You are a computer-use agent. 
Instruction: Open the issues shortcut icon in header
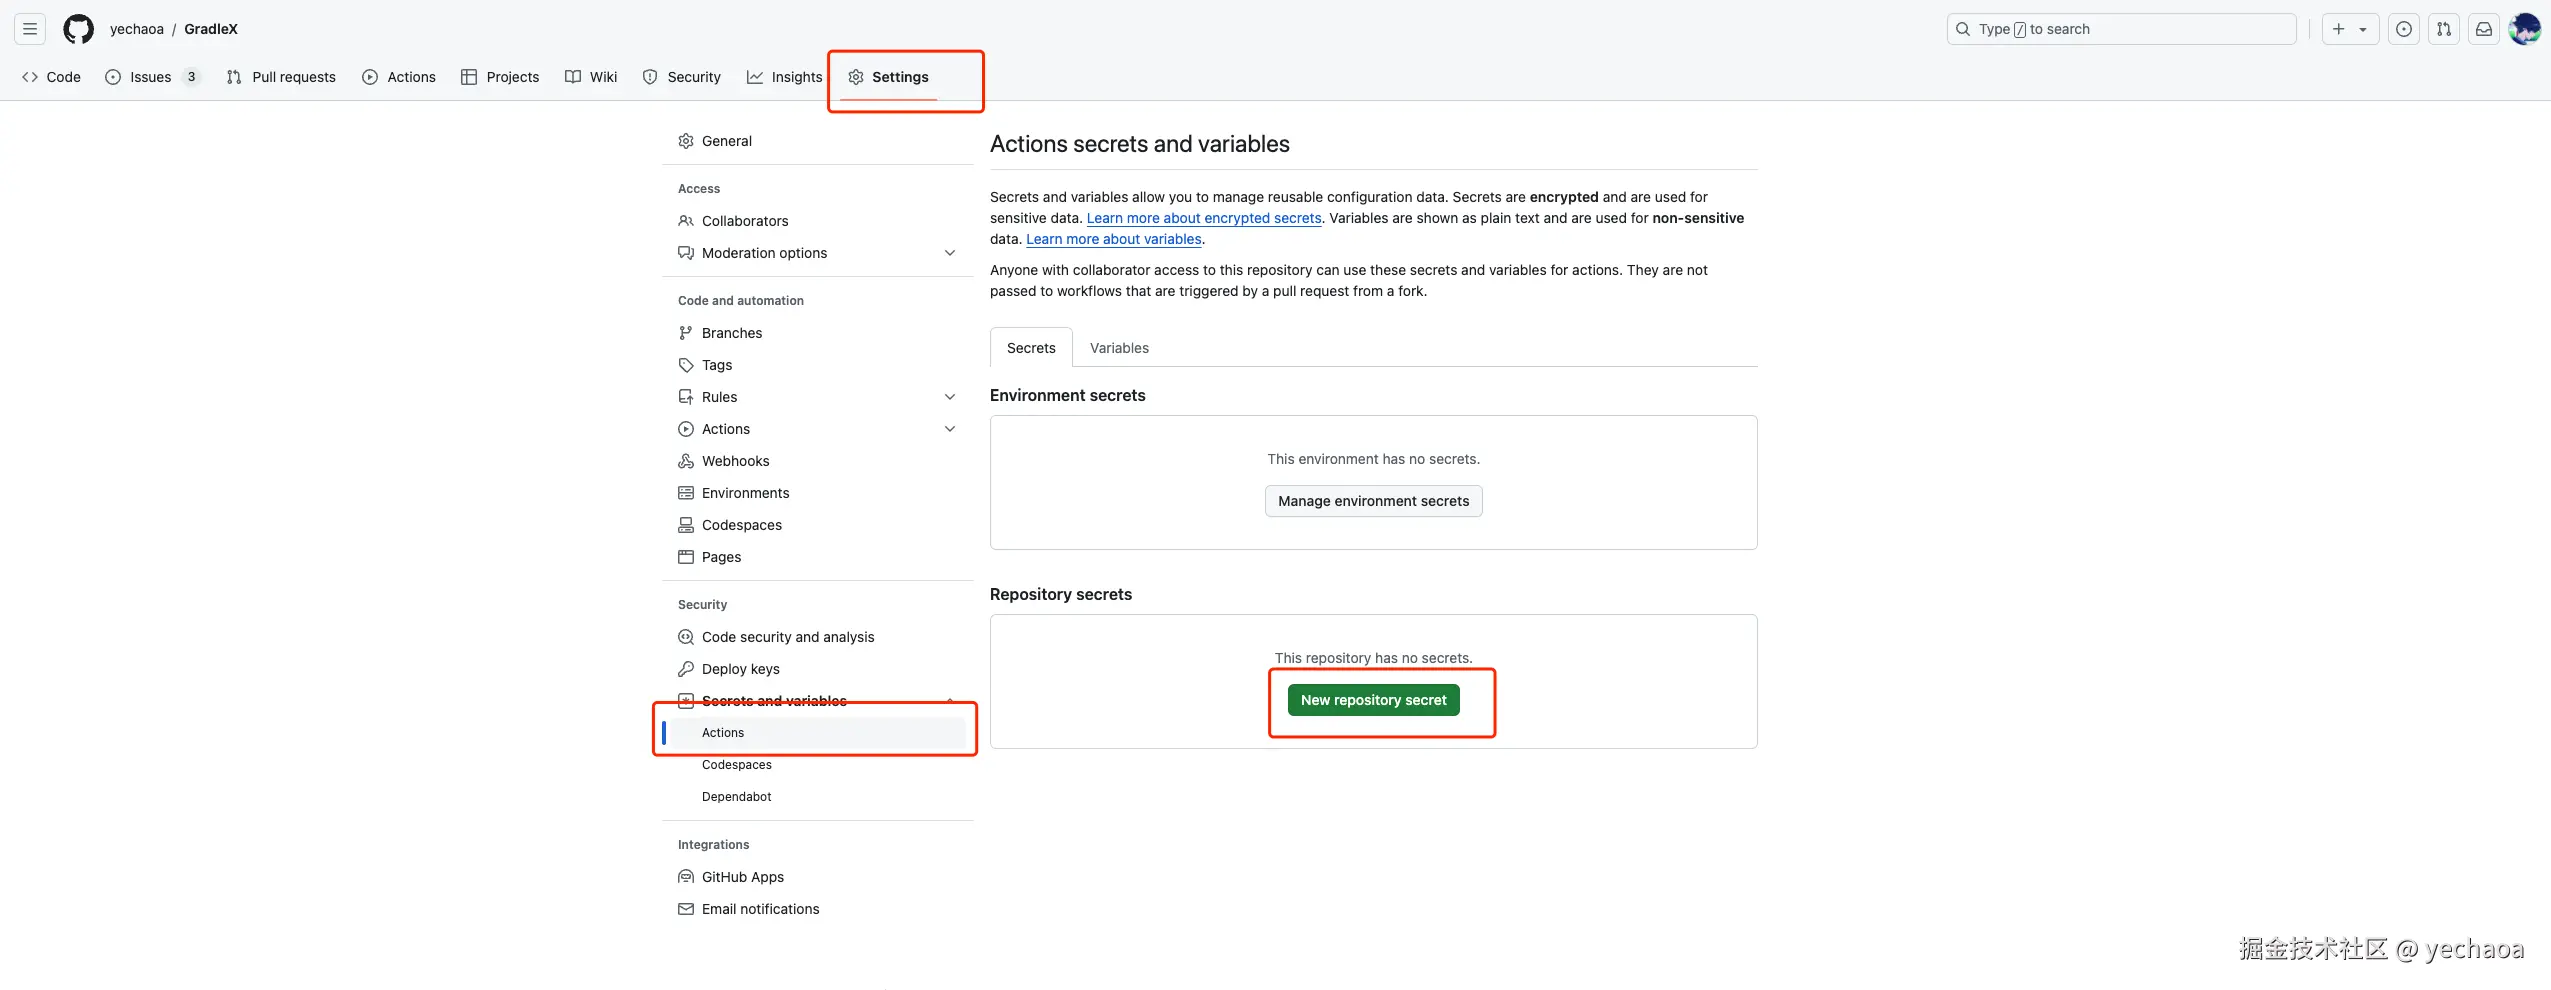click(x=2404, y=29)
